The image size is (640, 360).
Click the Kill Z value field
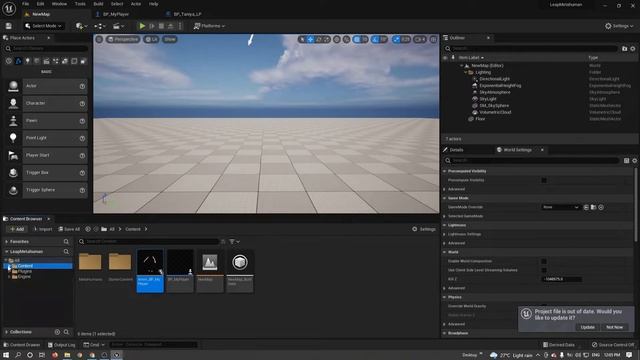562,279
